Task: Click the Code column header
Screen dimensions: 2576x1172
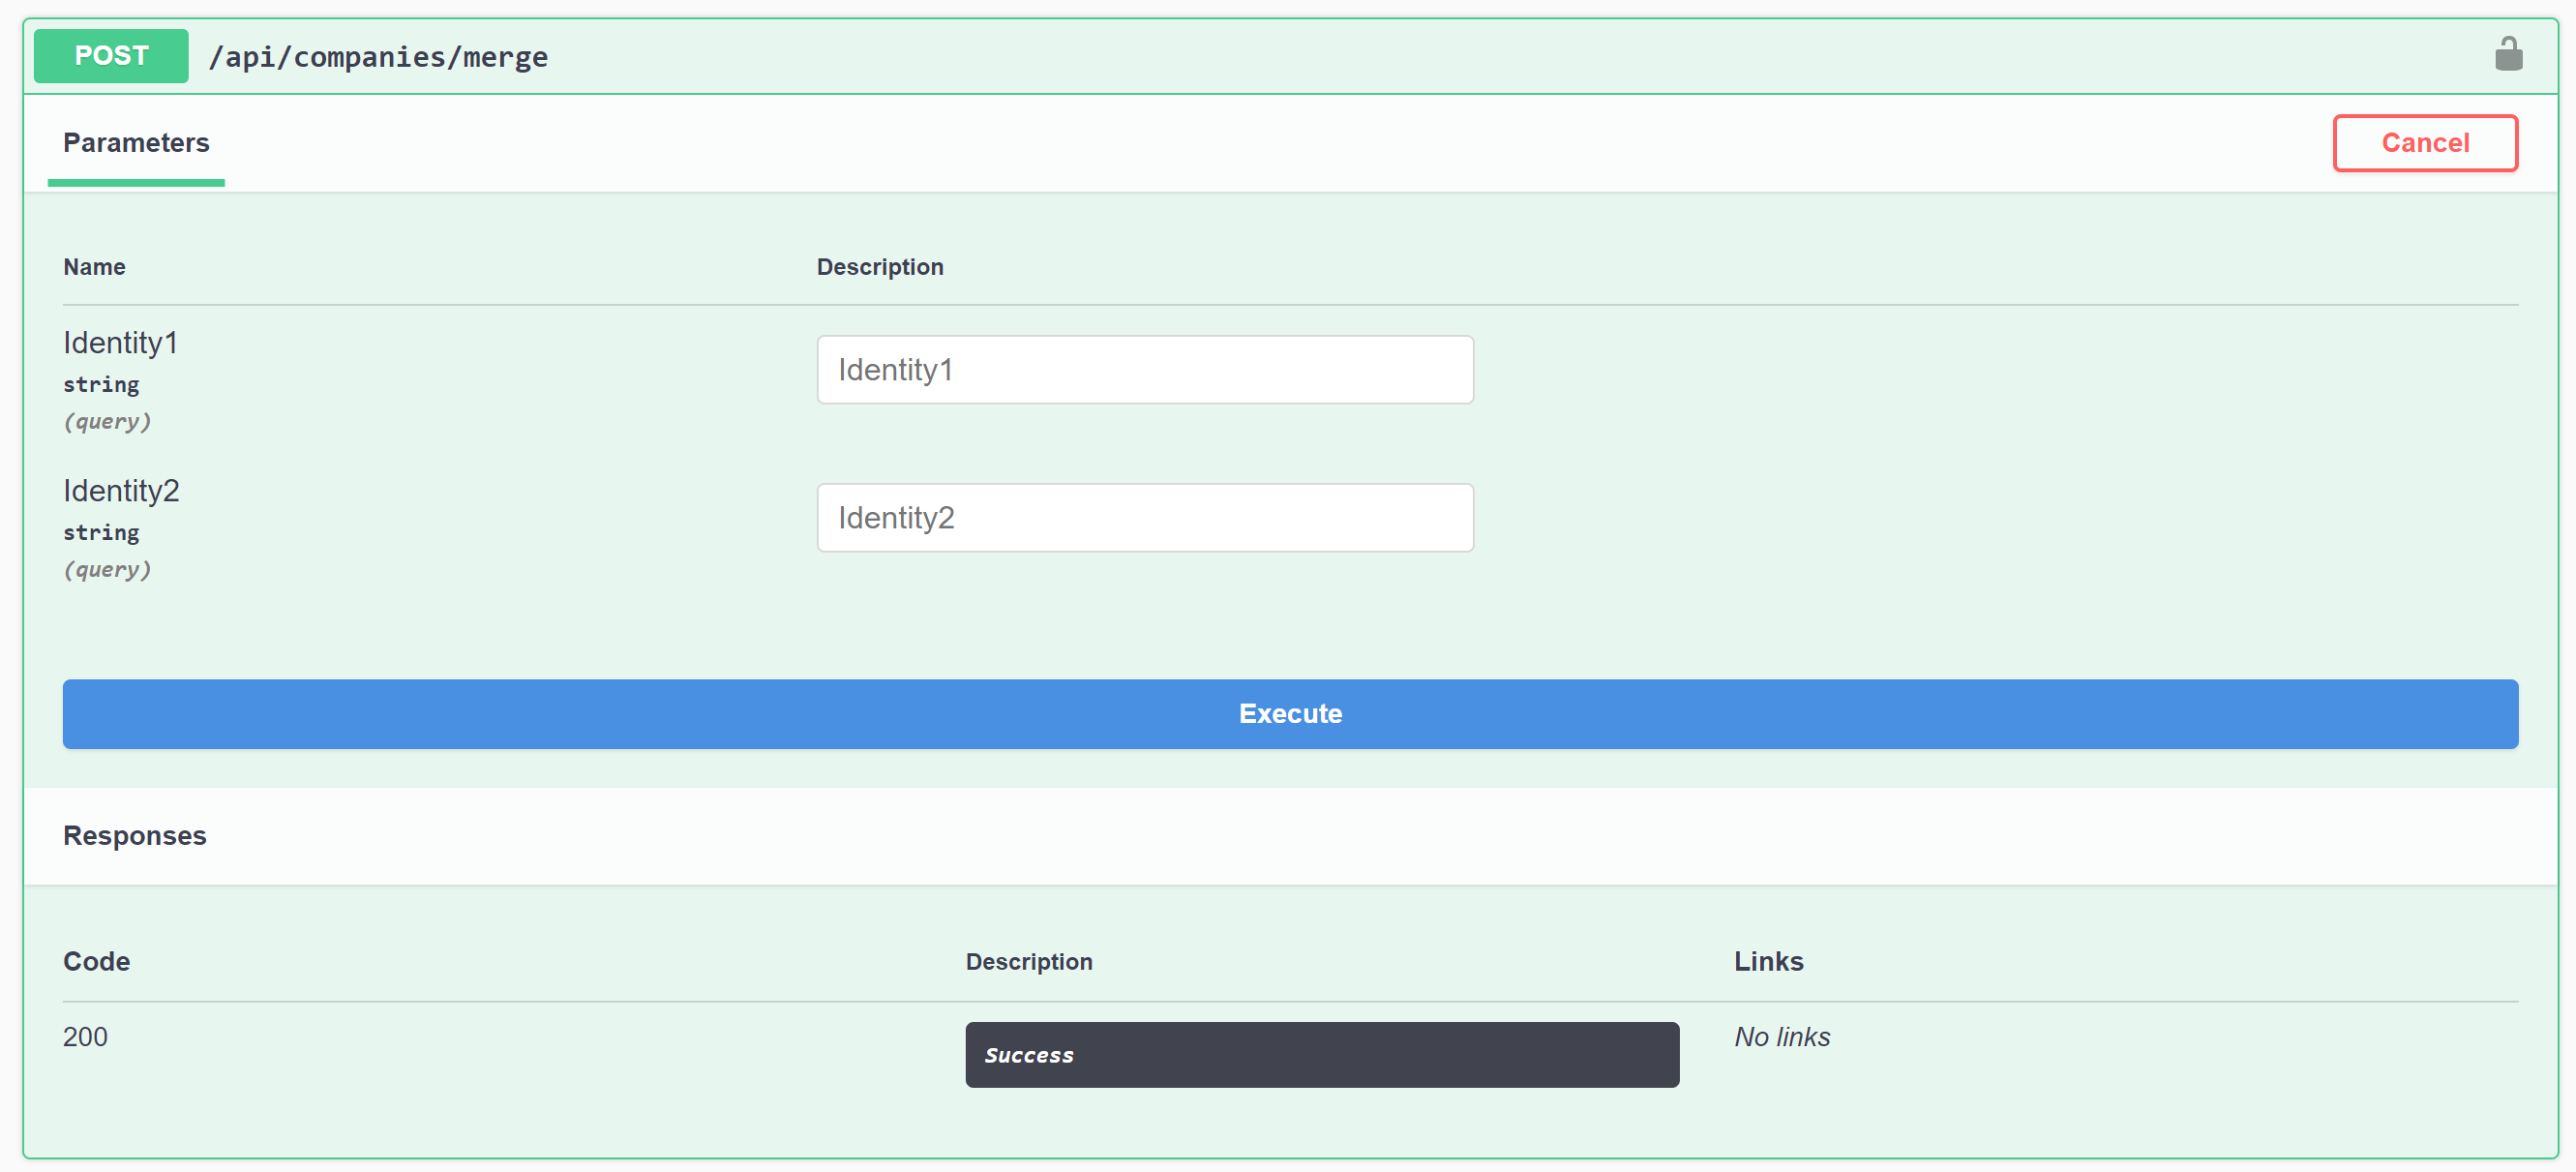Action: click(97, 961)
